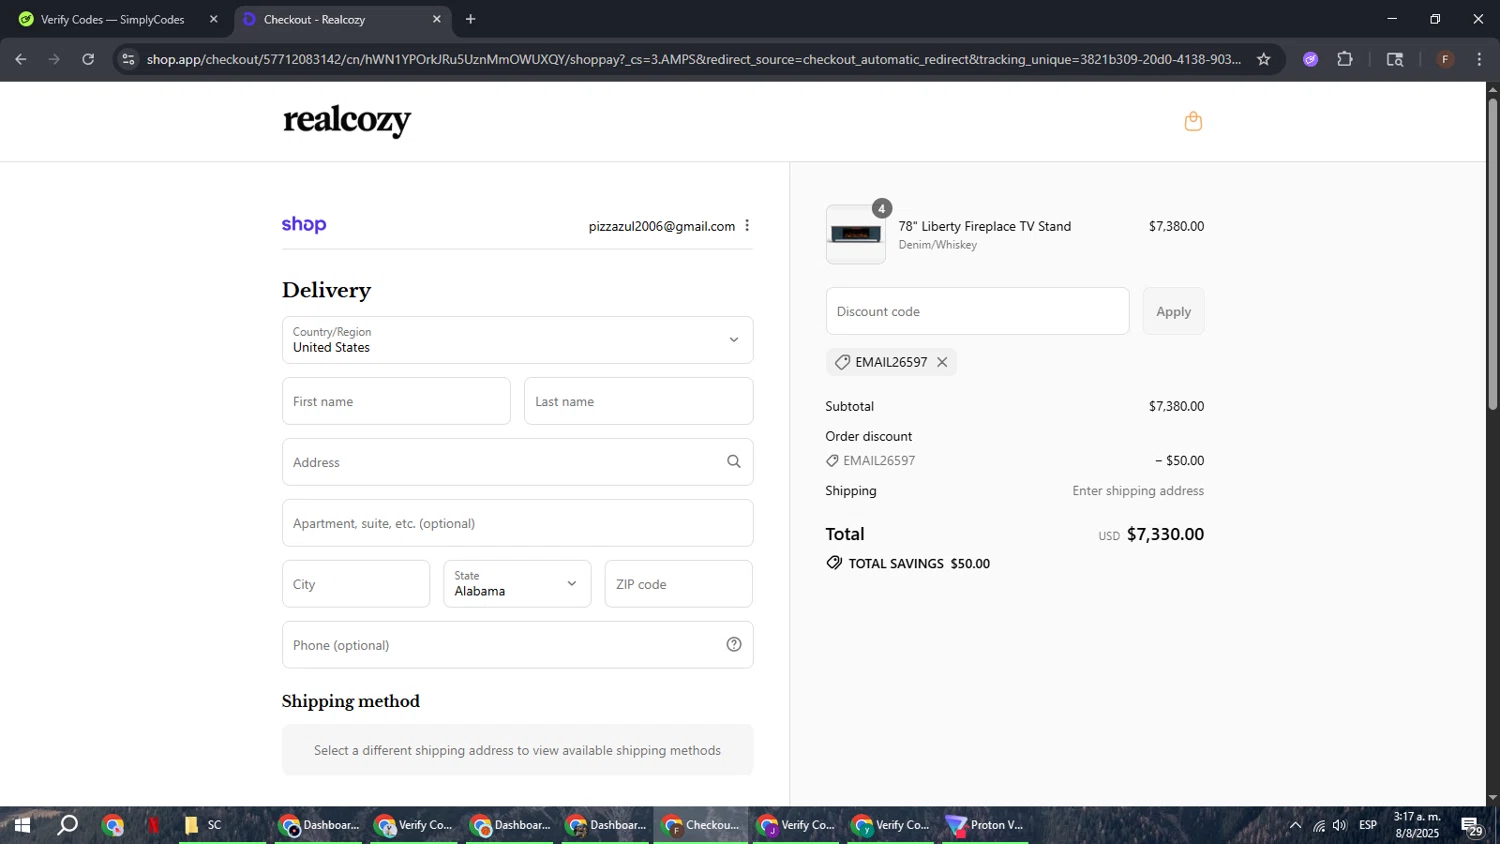Click the City input field
Image resolution: width=1500 pixels, height=844 pixels.
click(x=356, y=584)
